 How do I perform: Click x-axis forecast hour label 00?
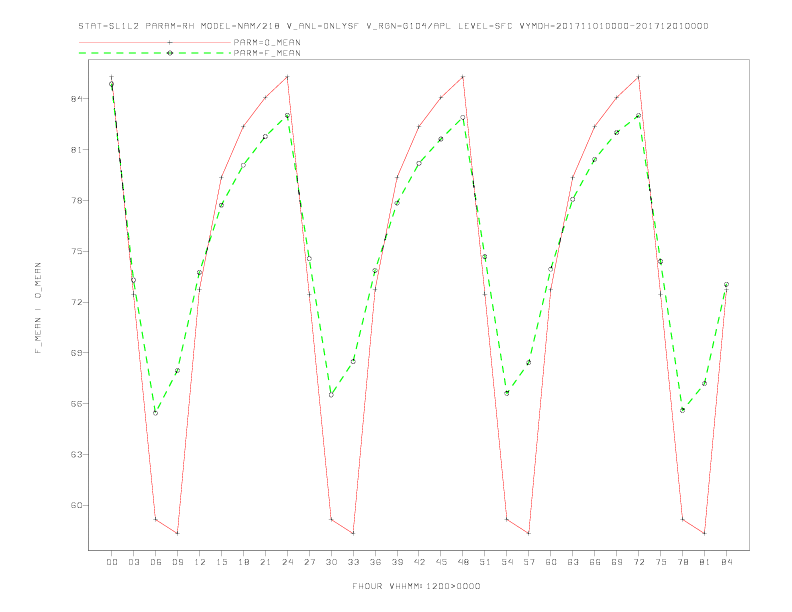(112, 562)
